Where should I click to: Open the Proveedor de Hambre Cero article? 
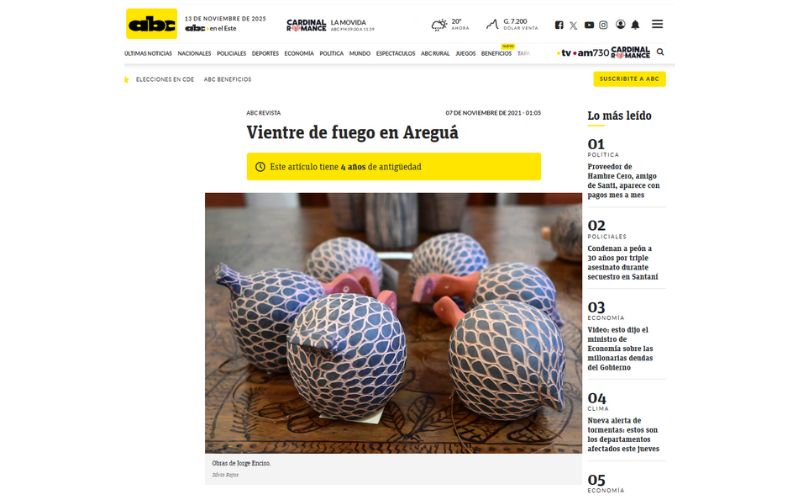point(623,181)
